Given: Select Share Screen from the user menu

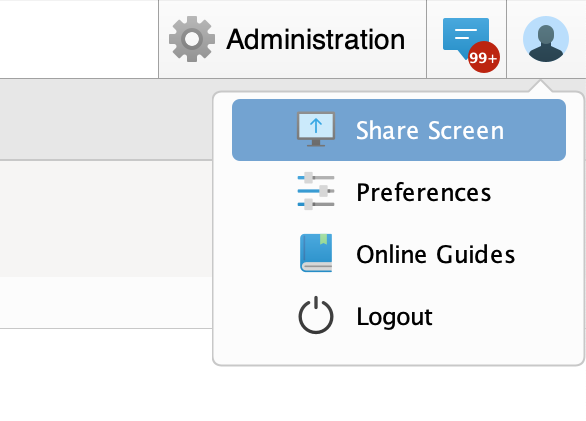Looking at the screenshot, I should 399,130.
